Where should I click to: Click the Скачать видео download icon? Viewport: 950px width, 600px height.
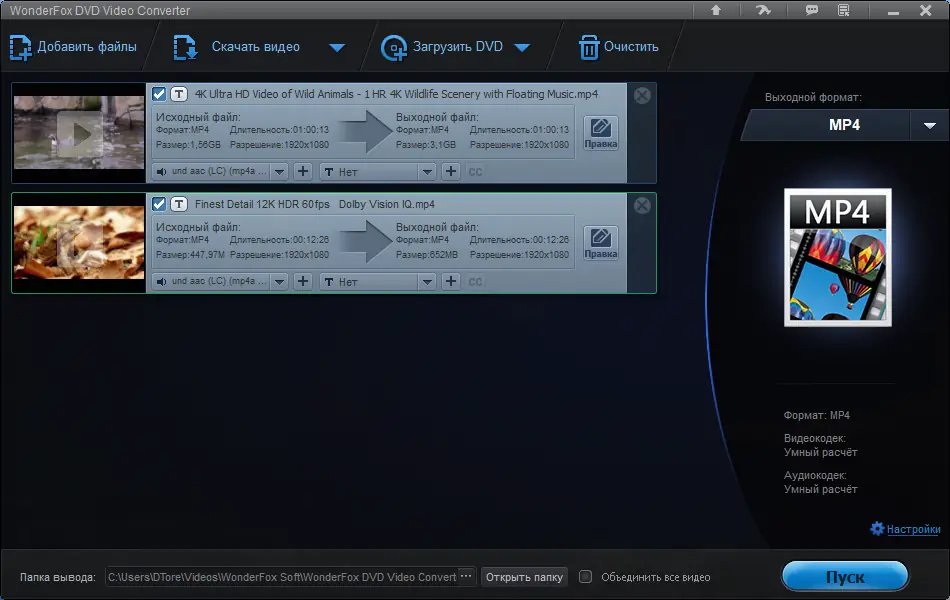tap(185, 47)
